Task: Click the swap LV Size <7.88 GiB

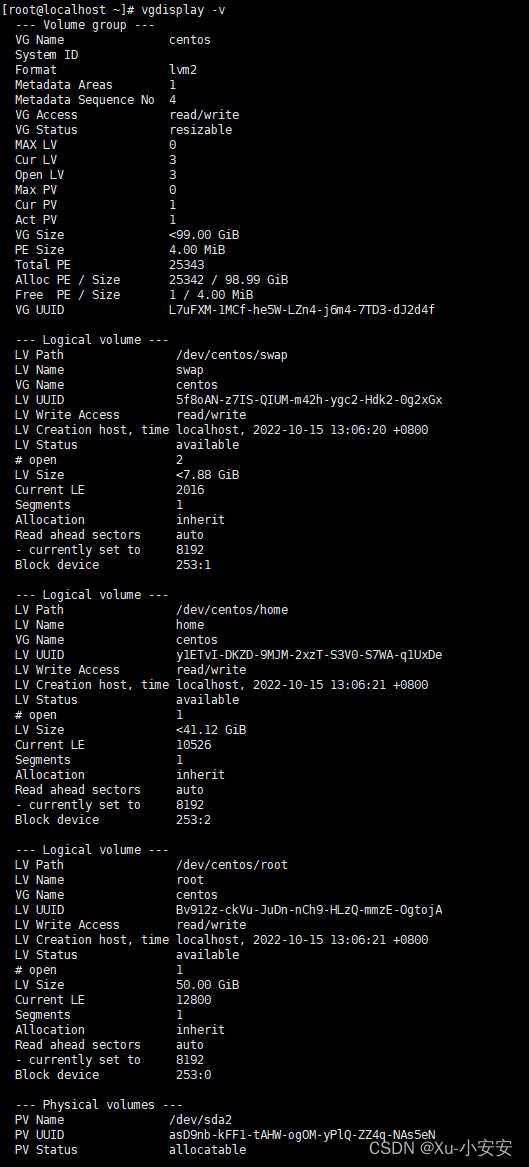Action: (x=208, y=475)
